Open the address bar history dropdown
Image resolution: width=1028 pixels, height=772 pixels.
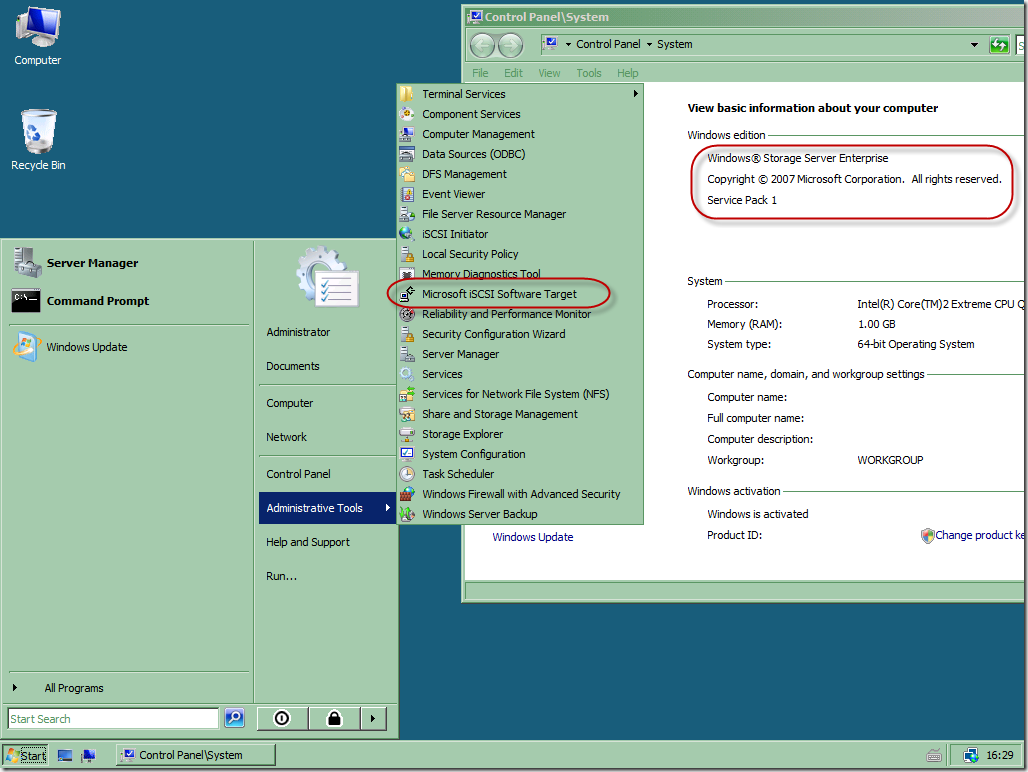974,45
